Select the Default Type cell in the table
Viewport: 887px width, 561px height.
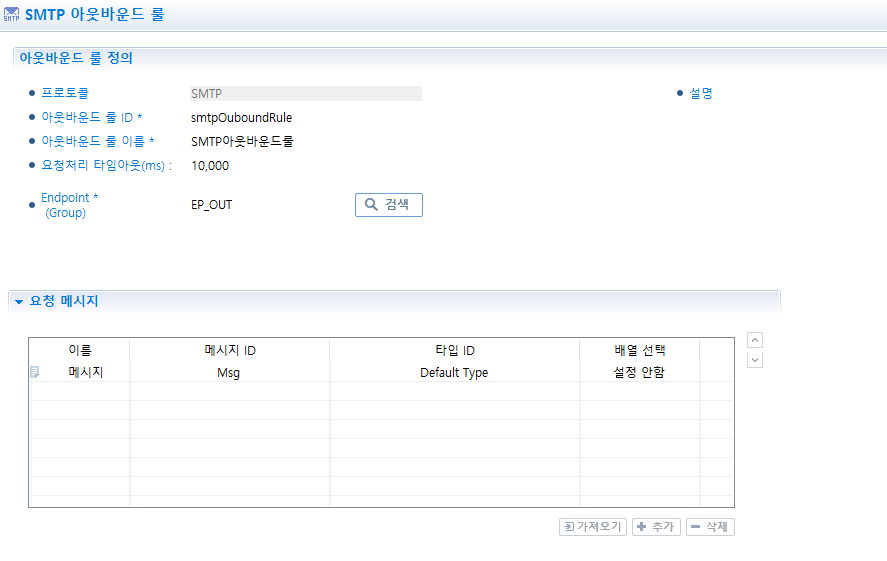[x=454, y=372]
